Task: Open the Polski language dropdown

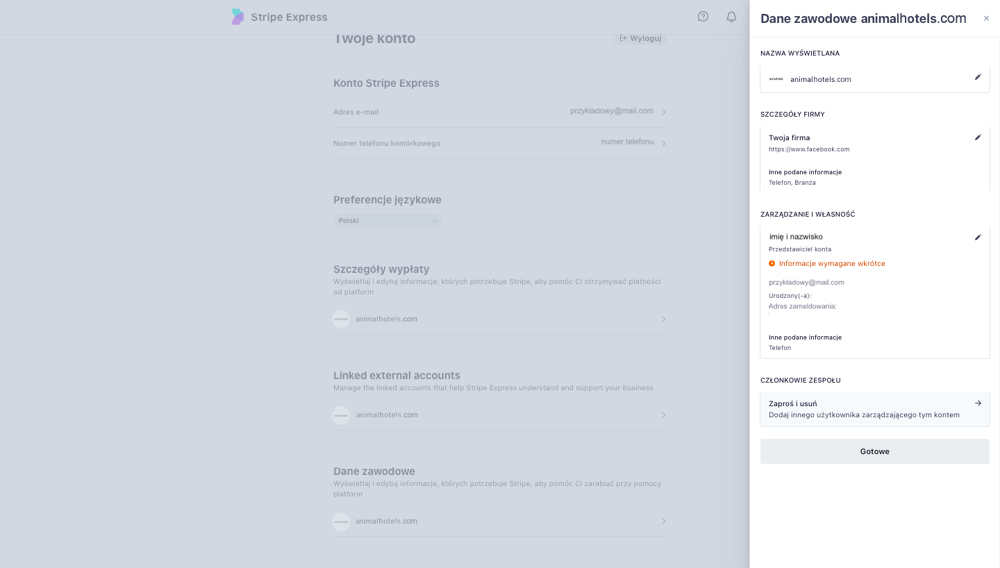Action: click(x=387, y=221)
